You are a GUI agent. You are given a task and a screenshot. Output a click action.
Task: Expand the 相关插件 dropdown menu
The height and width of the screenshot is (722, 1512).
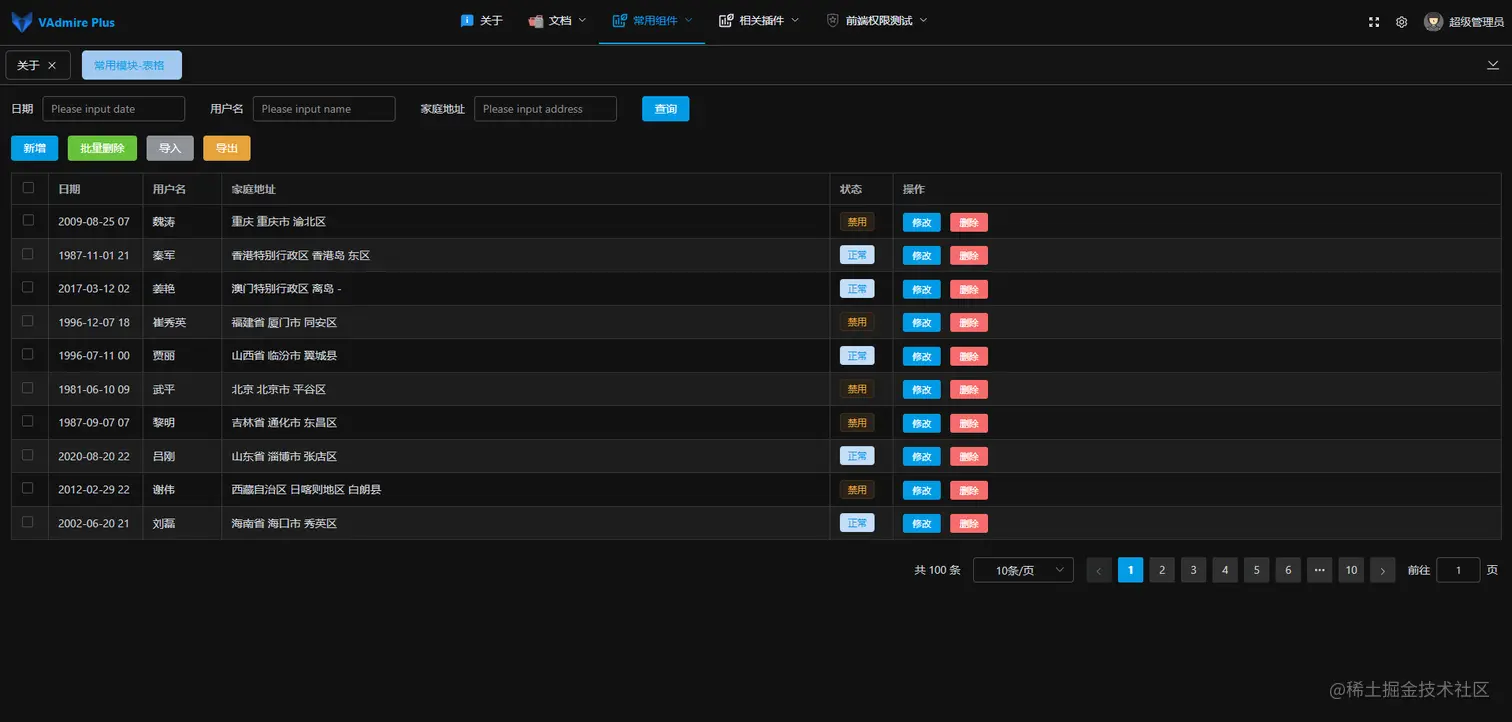tap(795, 20)
